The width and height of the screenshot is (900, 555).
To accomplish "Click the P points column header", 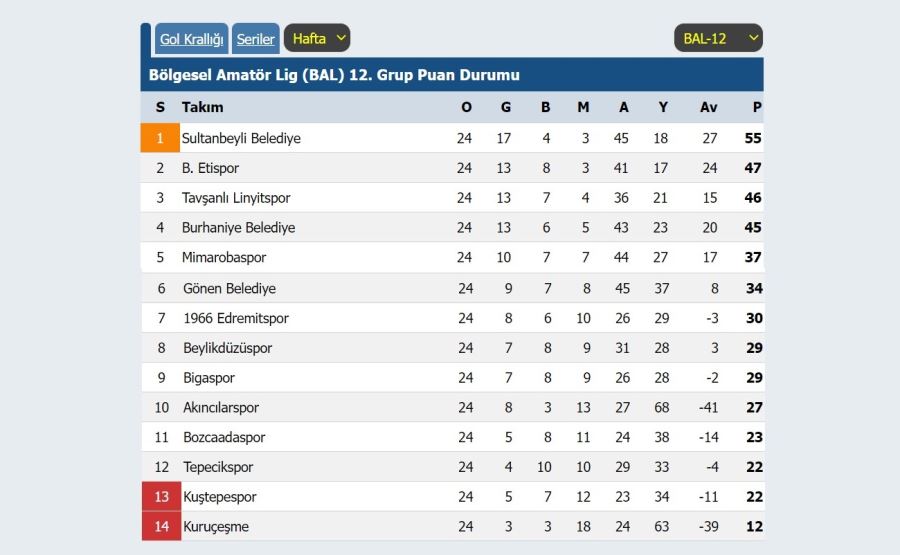I will click(757, 107).
